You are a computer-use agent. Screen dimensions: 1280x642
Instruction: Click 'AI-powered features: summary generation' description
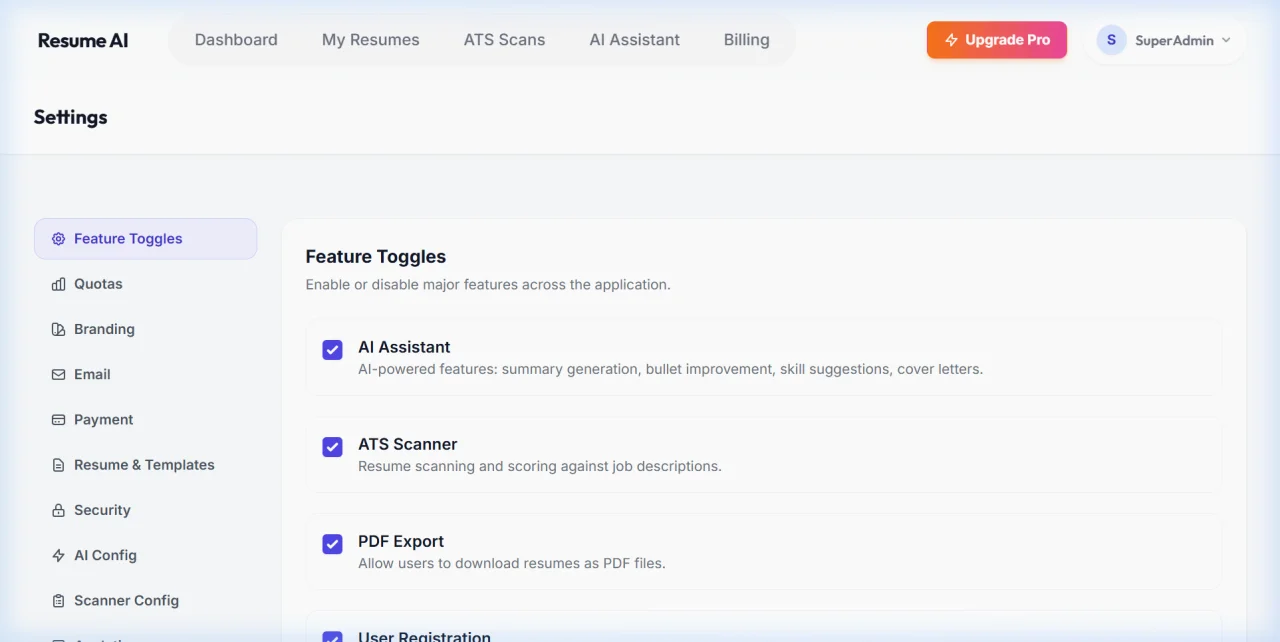click(671, 369)
